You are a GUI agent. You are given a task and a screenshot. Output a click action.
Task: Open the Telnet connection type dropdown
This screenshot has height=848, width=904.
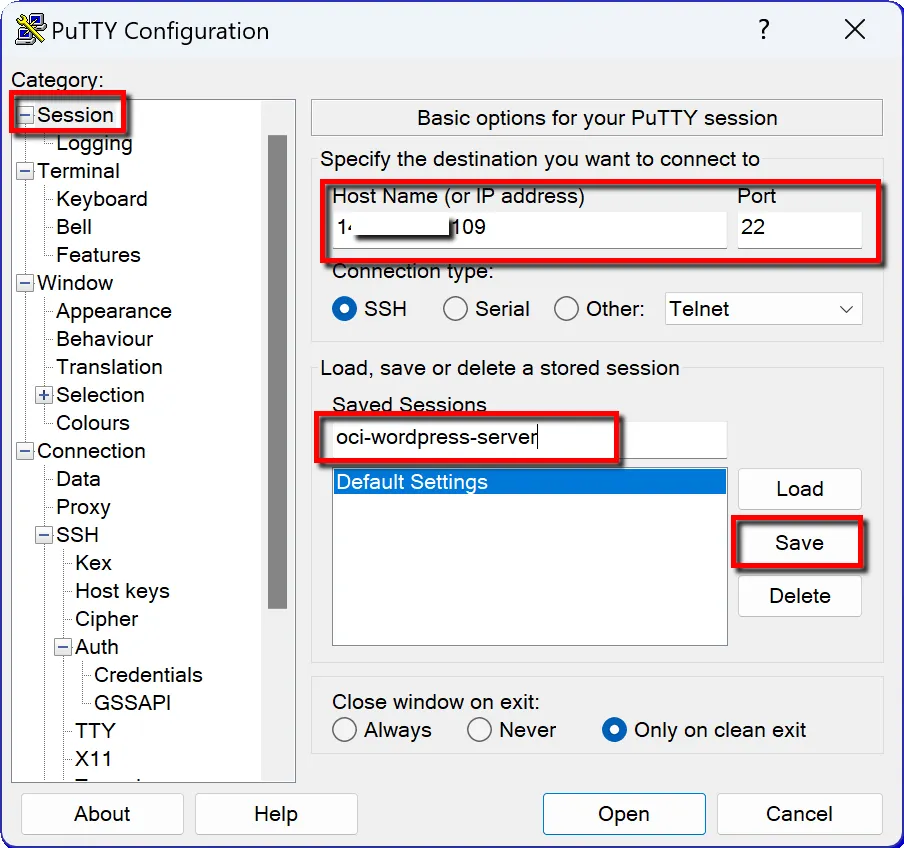(764, 309)
